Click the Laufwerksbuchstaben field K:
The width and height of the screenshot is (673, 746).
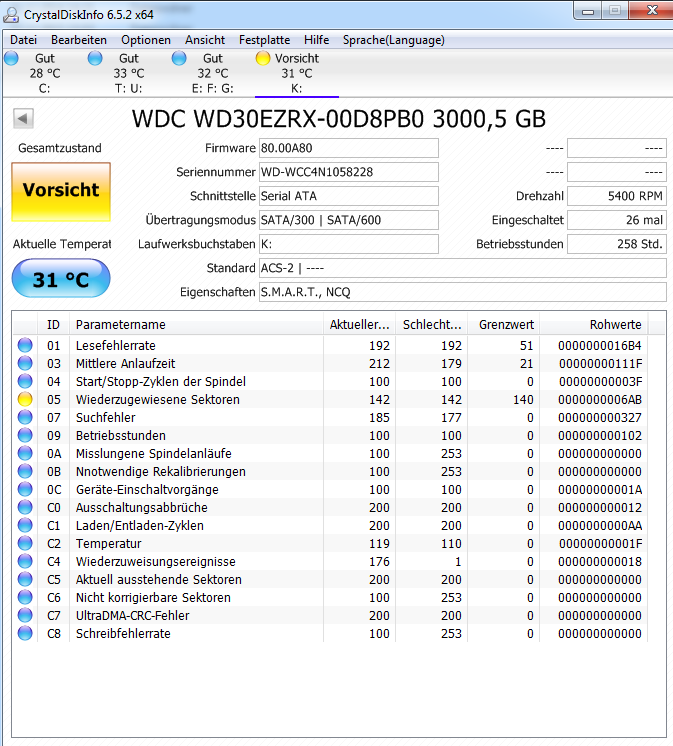[x=349, y=244]
